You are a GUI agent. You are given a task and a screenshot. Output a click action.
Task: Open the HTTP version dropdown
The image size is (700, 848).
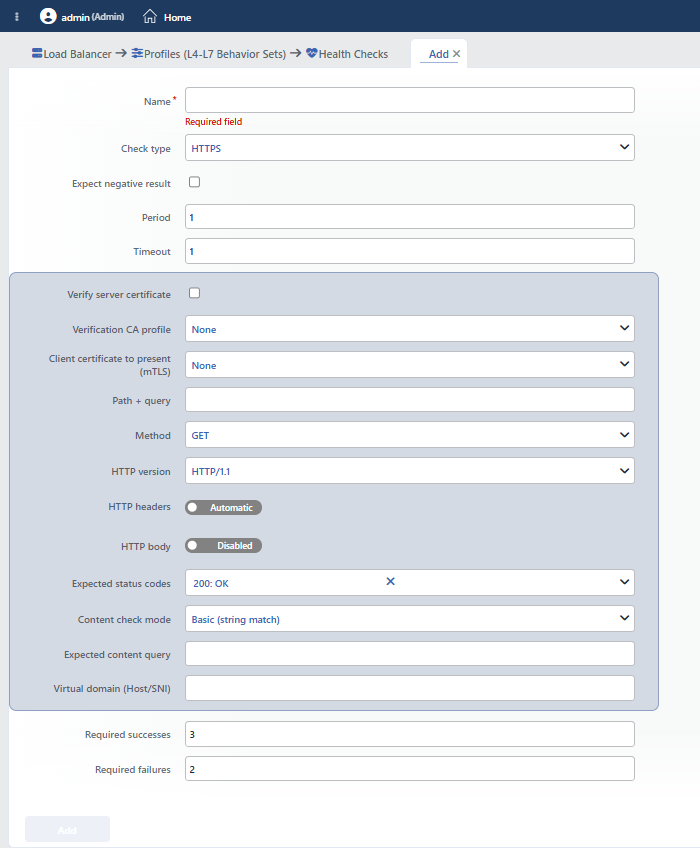pos(410,471)
